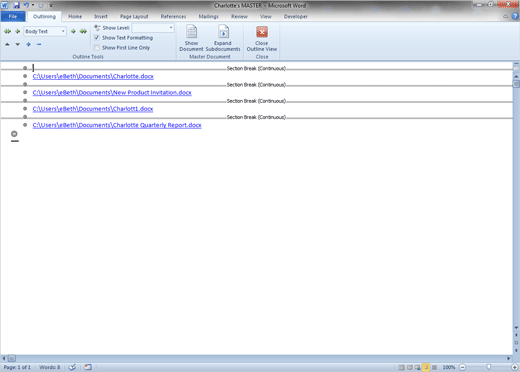Click the 100% zoom level
This screenshot has height=372, width=520.
[x=449, y=367]
